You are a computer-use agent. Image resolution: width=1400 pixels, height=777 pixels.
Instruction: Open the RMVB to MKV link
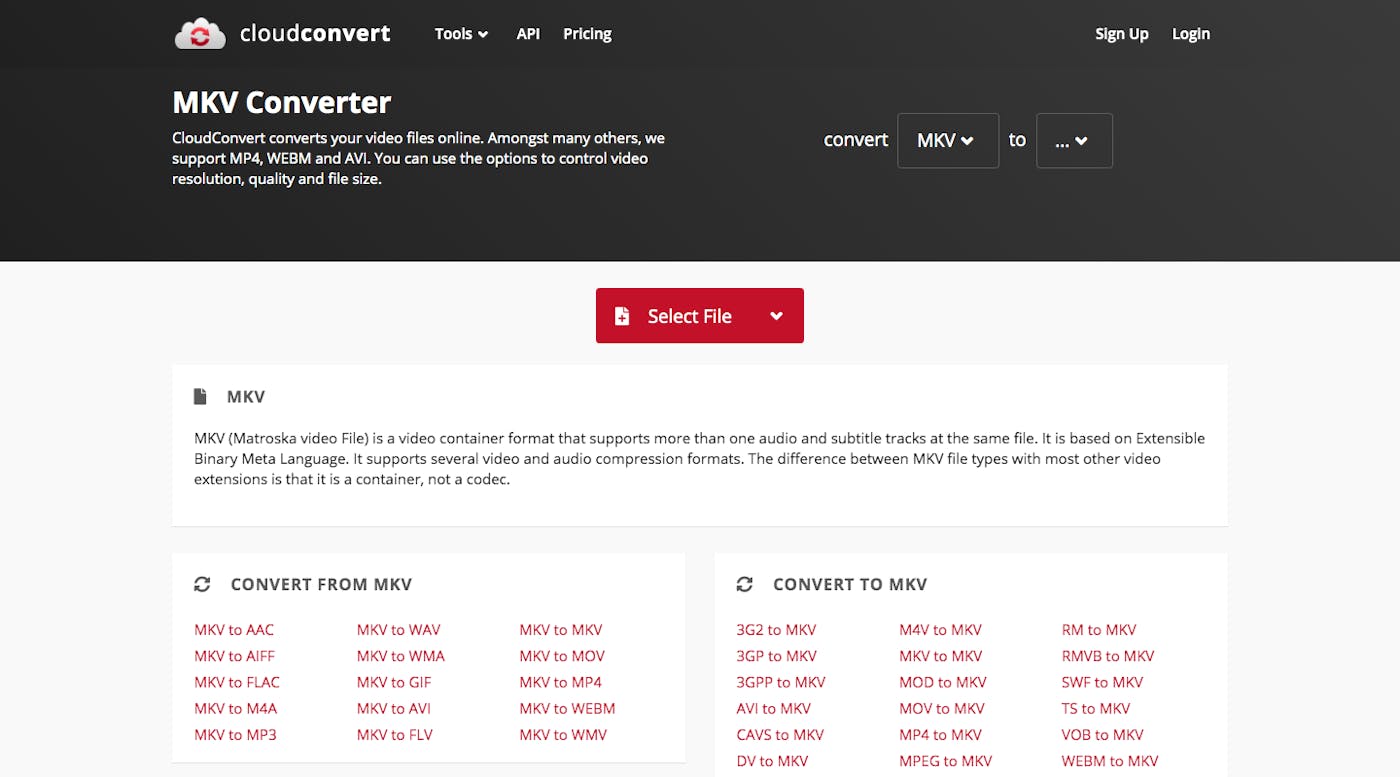pyautogui.click(x=1108, y=656)
